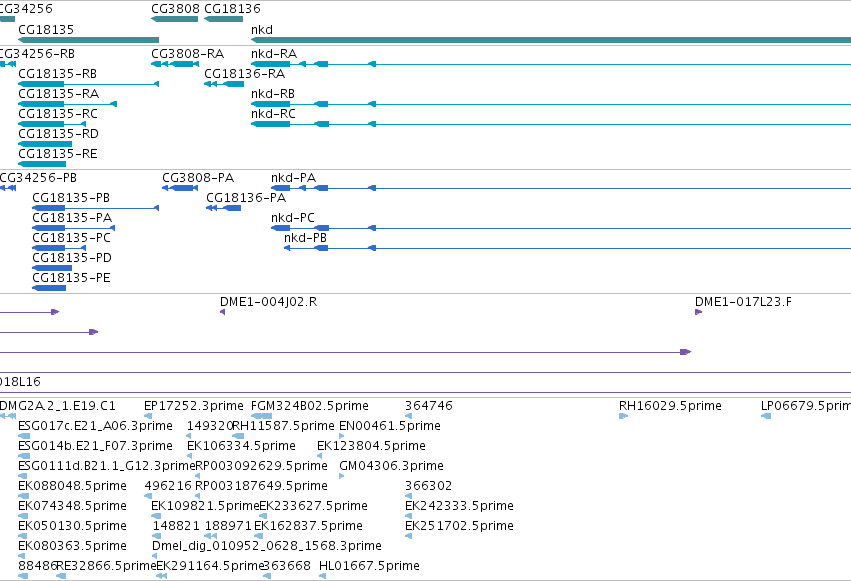This screenshot has height=581, width=851.
Task: Click the LP06679.5prime EST marker
Action: point(766,416)
